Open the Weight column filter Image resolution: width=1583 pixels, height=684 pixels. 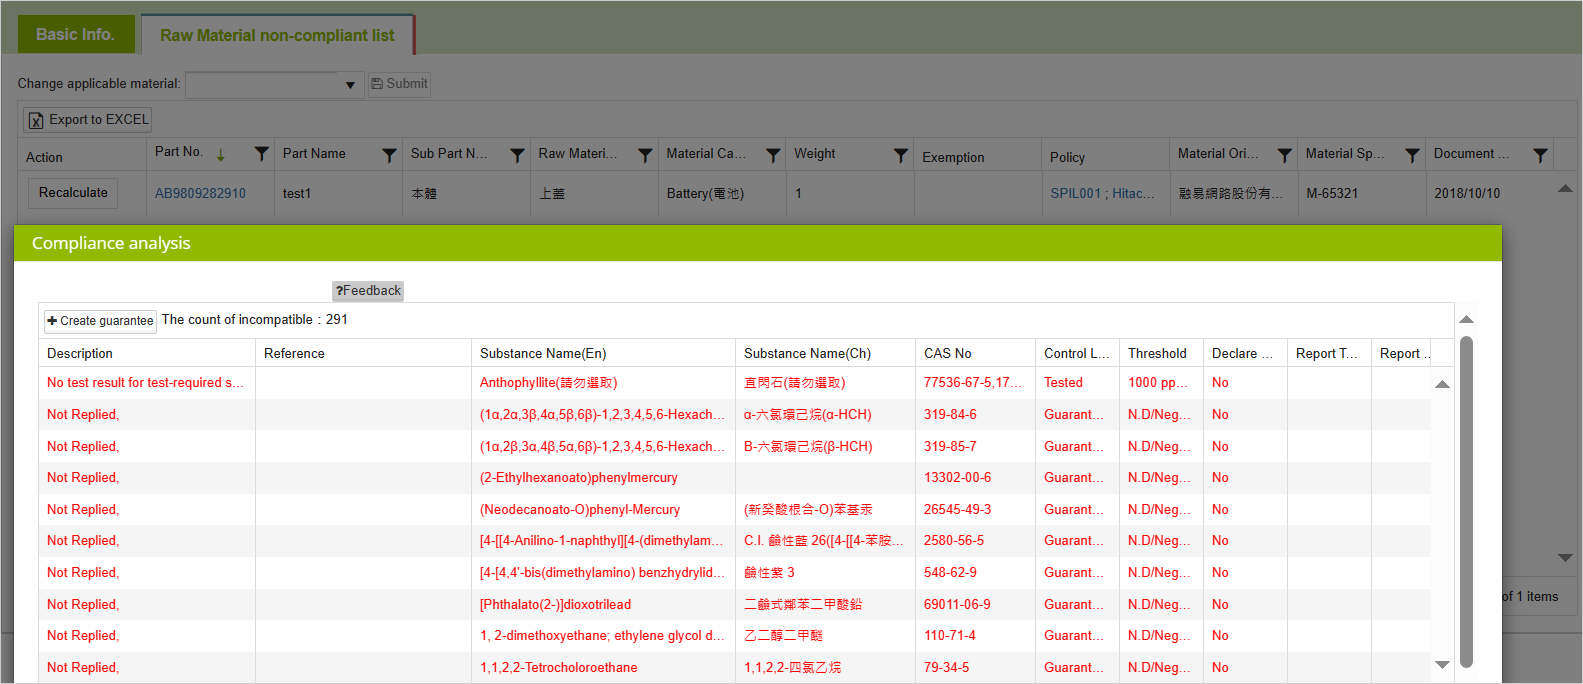(901, 155)
